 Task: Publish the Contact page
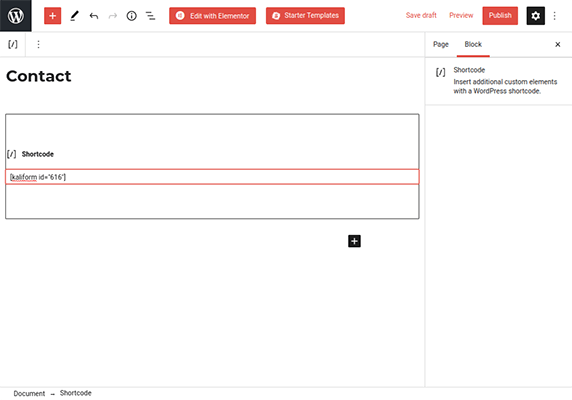[x=500, y=16]
